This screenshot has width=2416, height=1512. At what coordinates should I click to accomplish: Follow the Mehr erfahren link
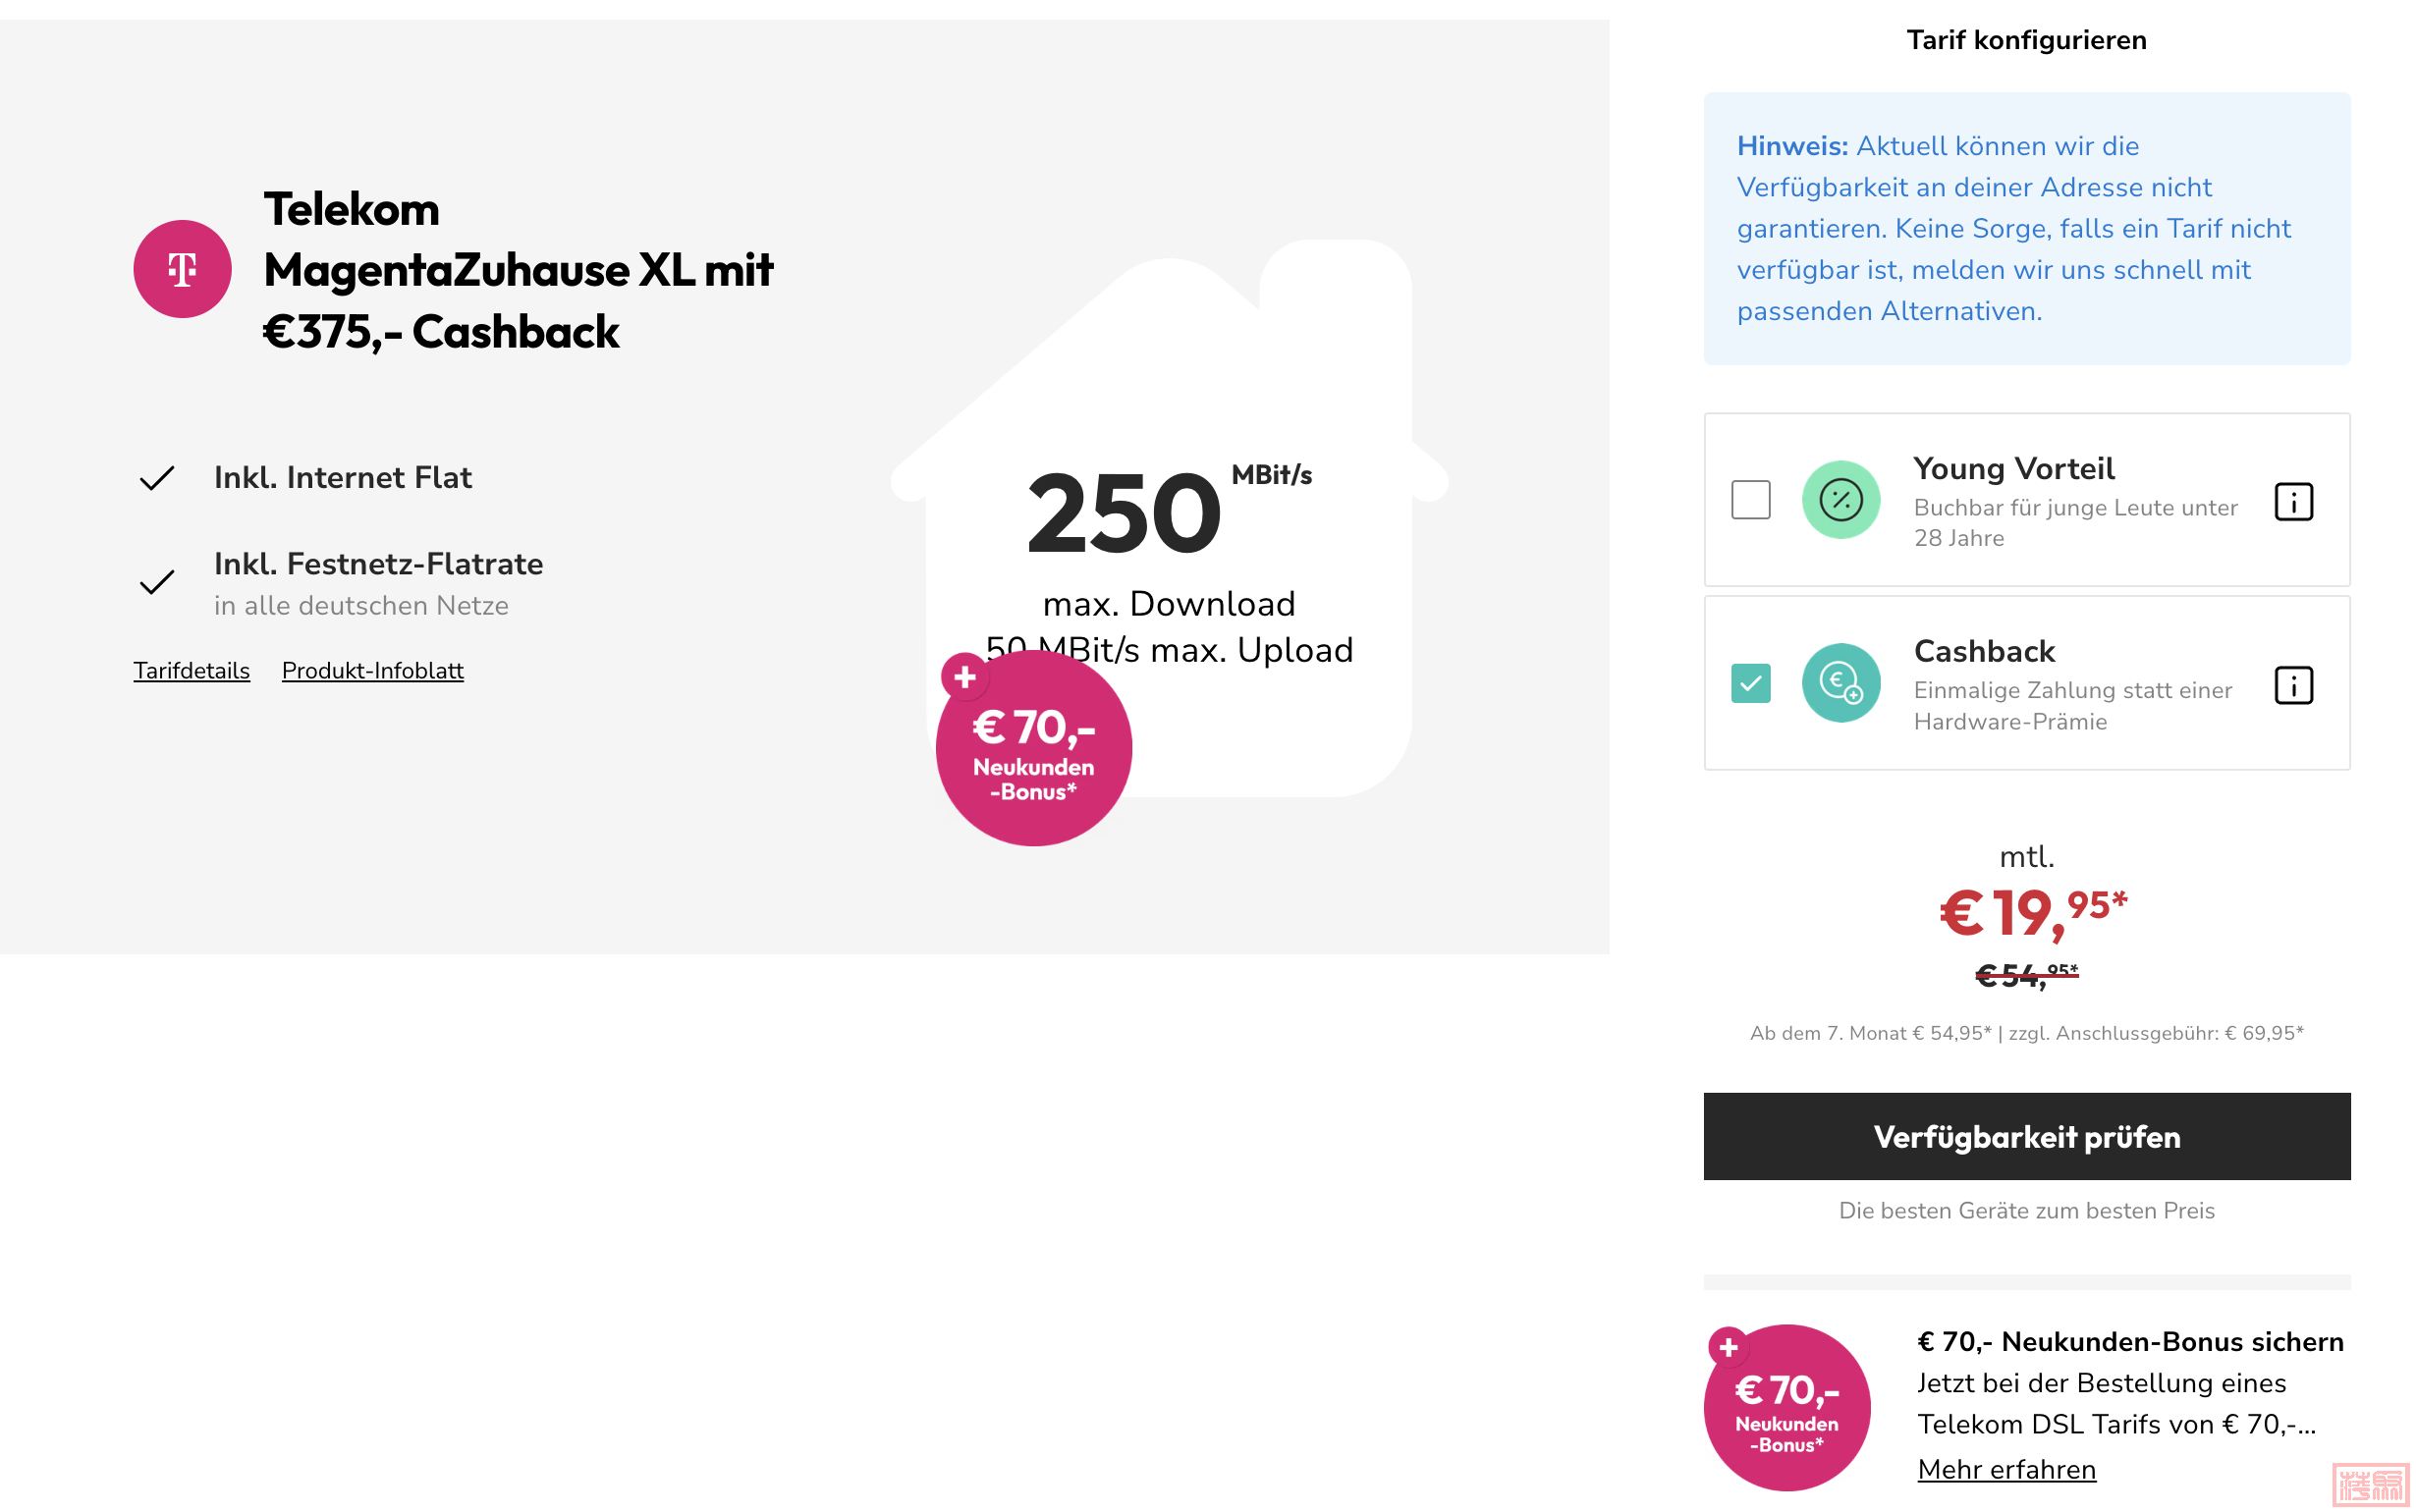[x=2006, y=1469]
